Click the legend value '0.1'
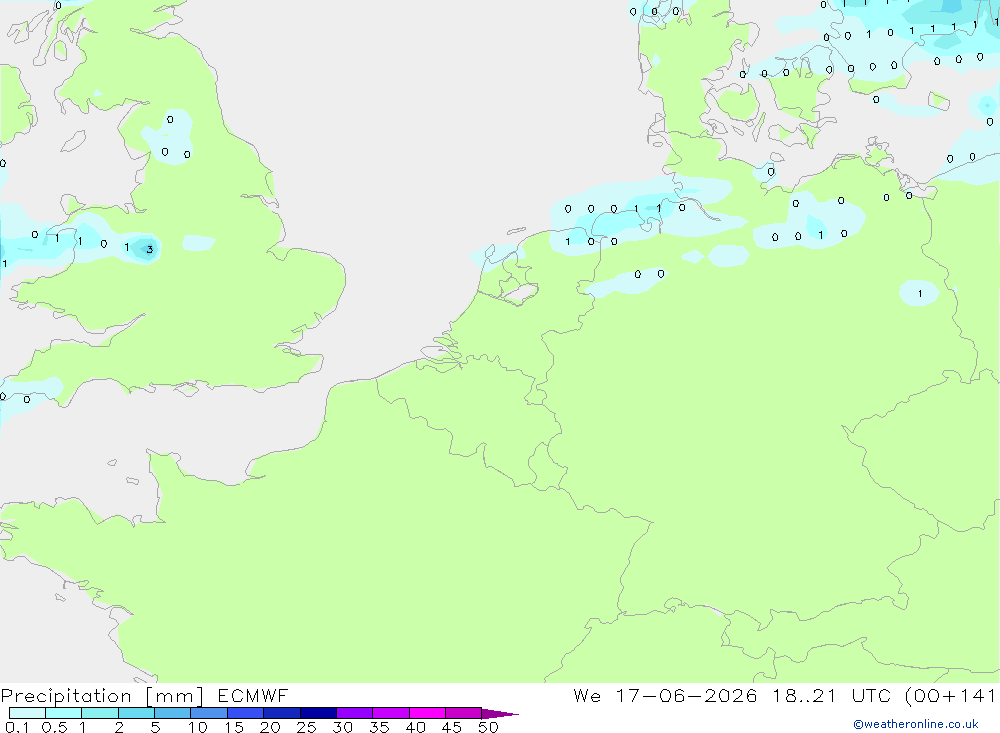The image size is (1000, 733). (x=17, y=727)
